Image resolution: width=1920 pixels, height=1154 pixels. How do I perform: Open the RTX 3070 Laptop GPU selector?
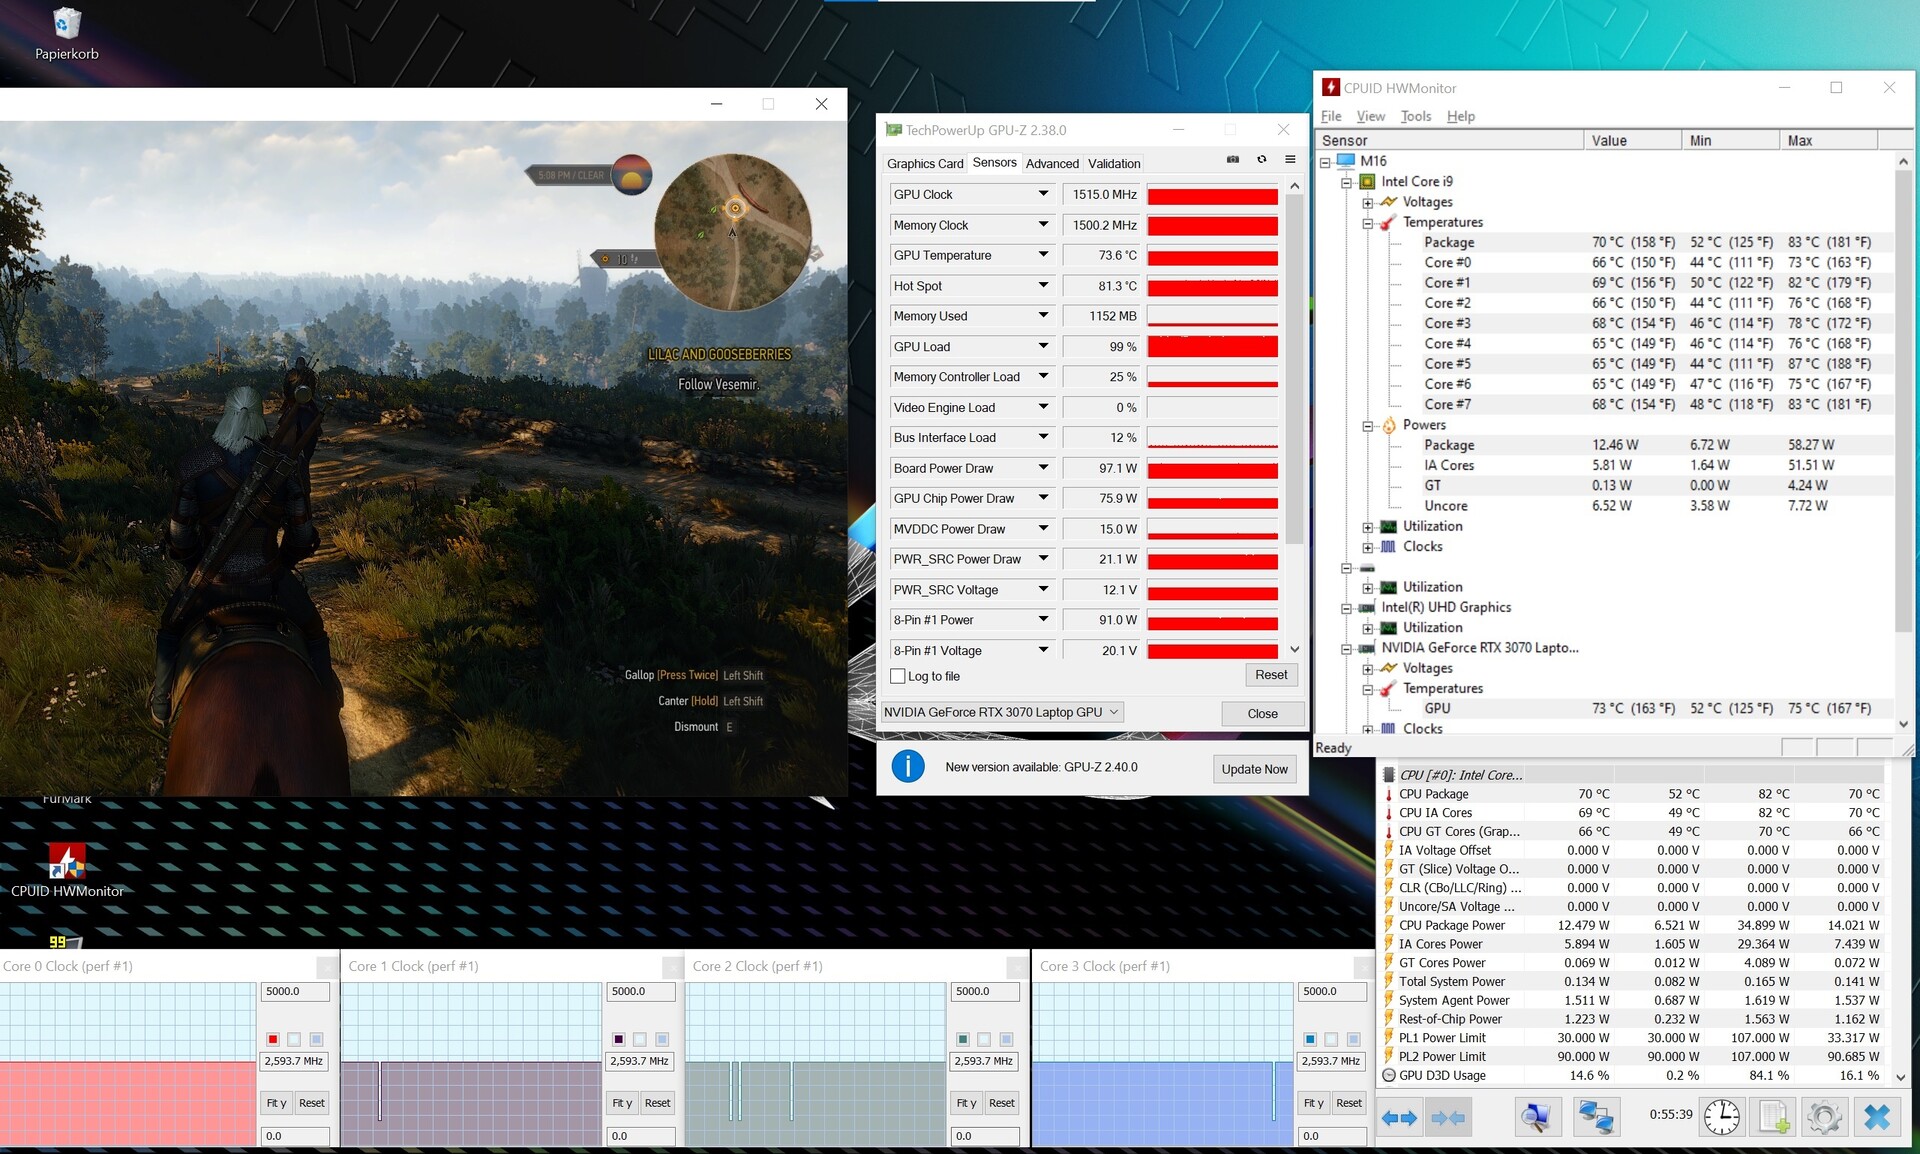[x=1002, y=712]
